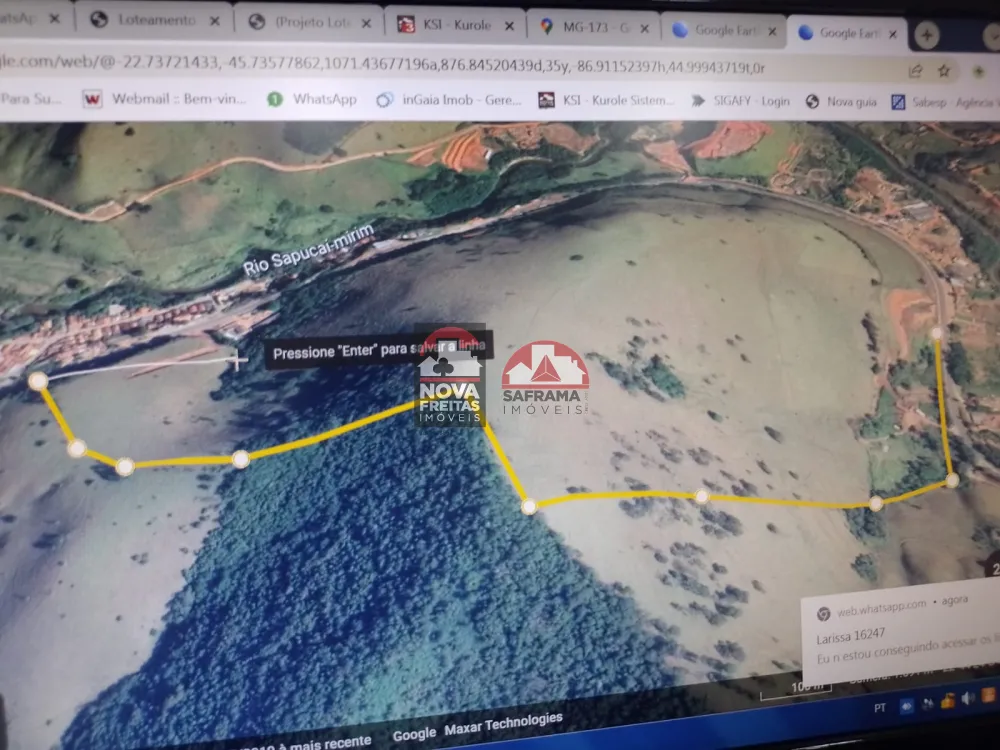Close the MG-173 tab
1000x750 pixels.
point(645,28)
